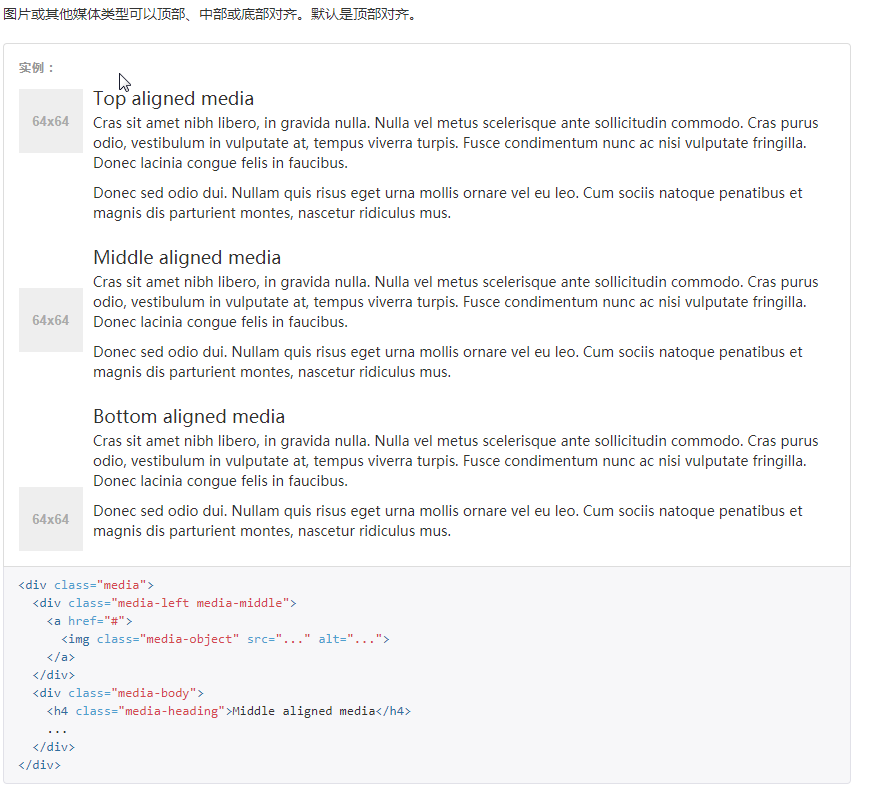Click the top 64x64 placeholder image
885x804 pixels.
tap(50, 121)
